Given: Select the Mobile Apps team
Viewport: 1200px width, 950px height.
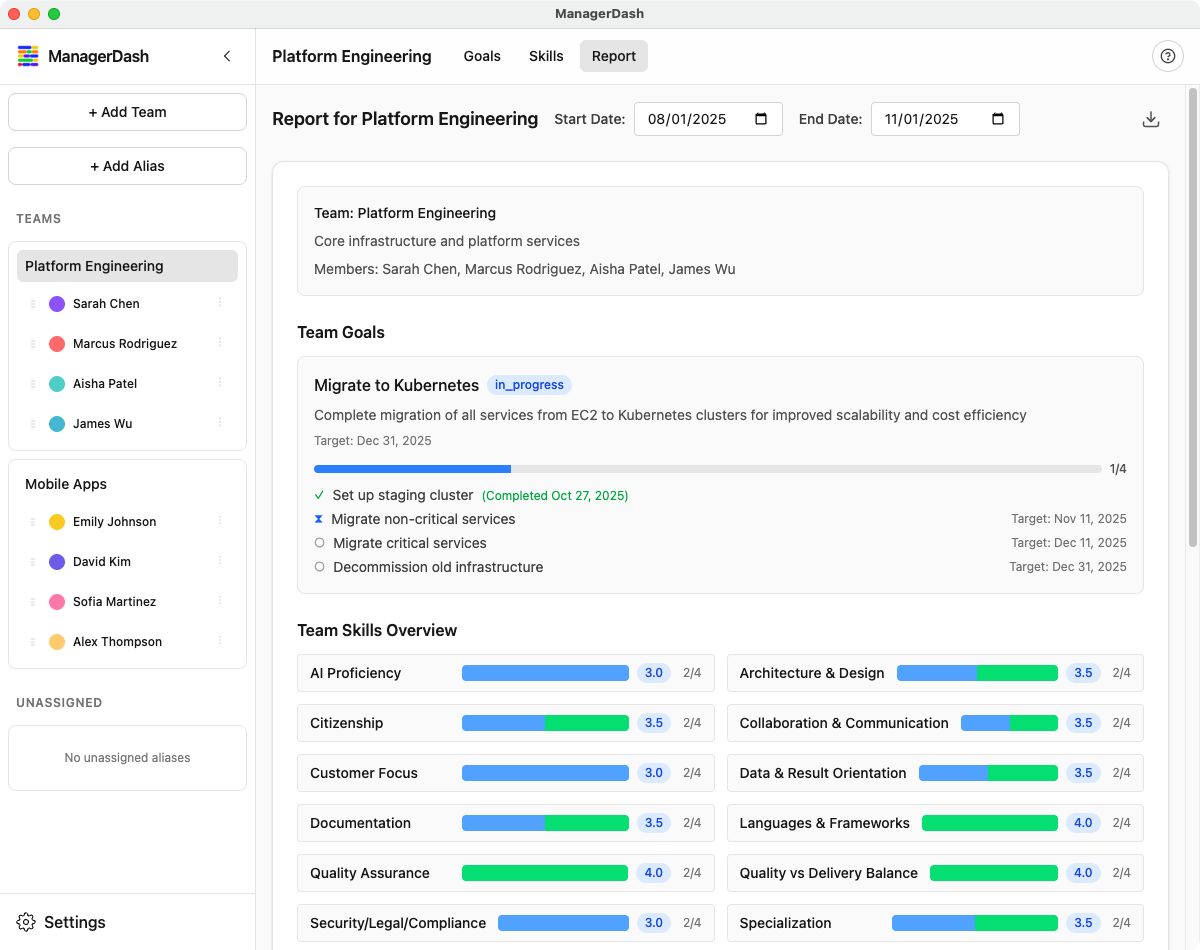Looking at the screenshot, I should tap(66, 484).
